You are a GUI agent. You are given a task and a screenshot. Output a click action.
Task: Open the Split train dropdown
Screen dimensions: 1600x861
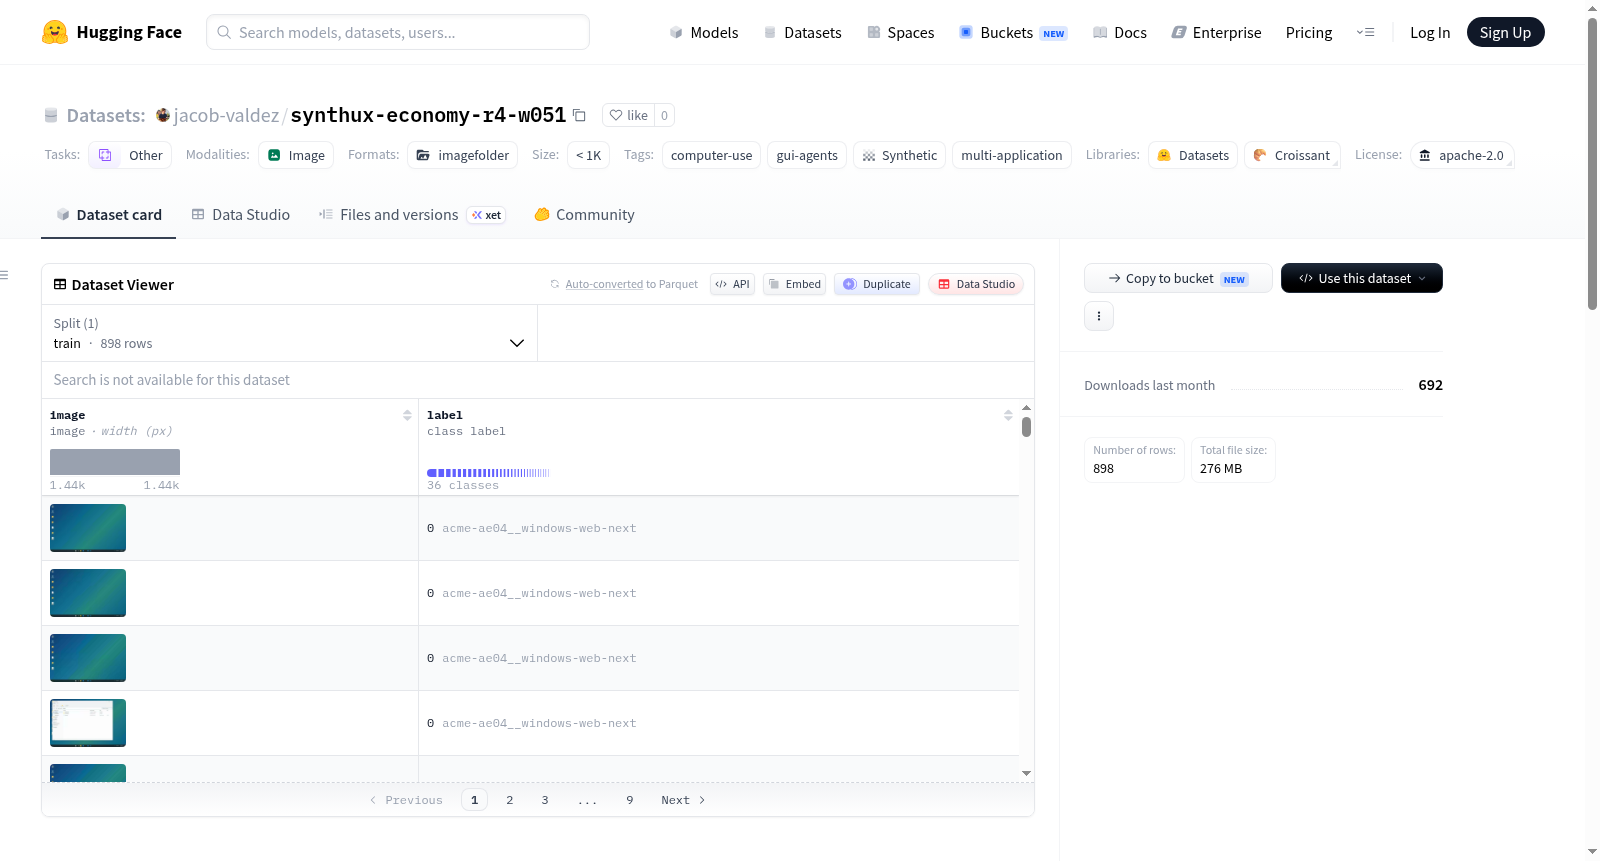[x=289, y=333]
